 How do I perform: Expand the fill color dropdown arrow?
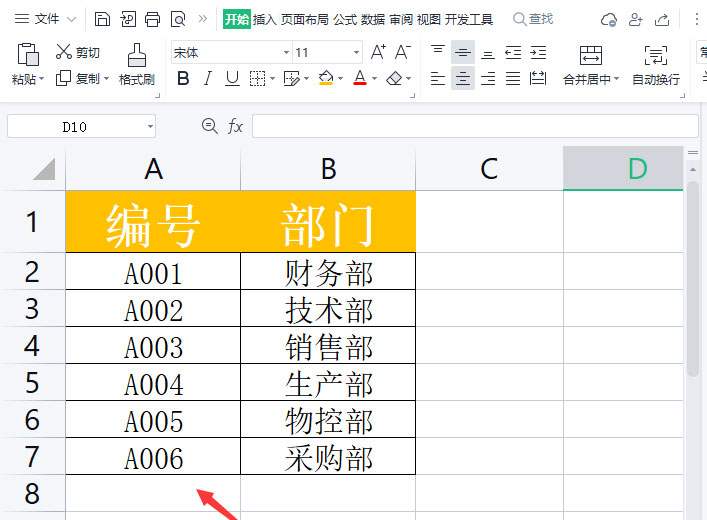[x=340, y=78]
